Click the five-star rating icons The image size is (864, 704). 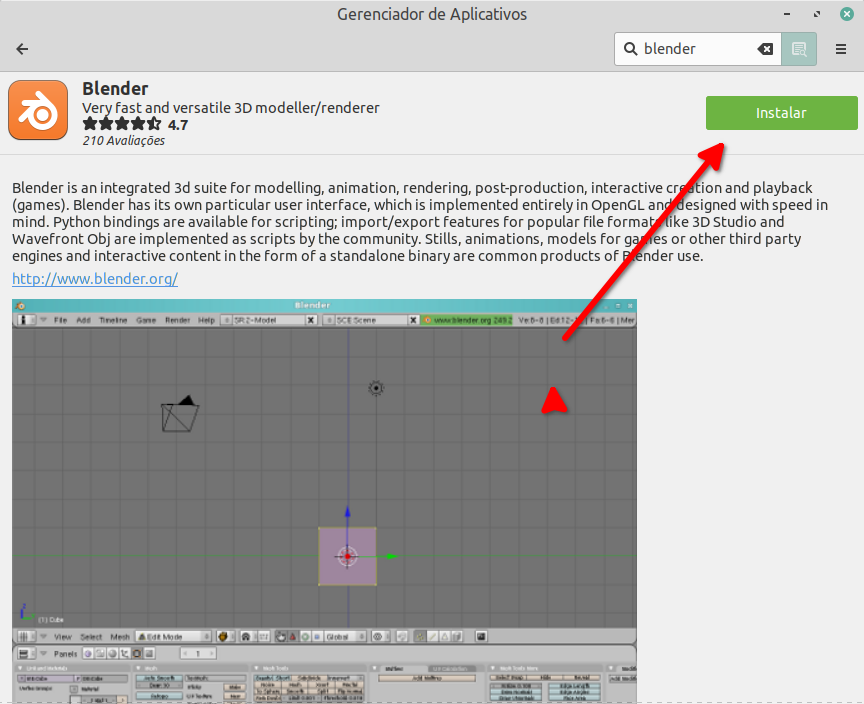click(x=122, y=124)
